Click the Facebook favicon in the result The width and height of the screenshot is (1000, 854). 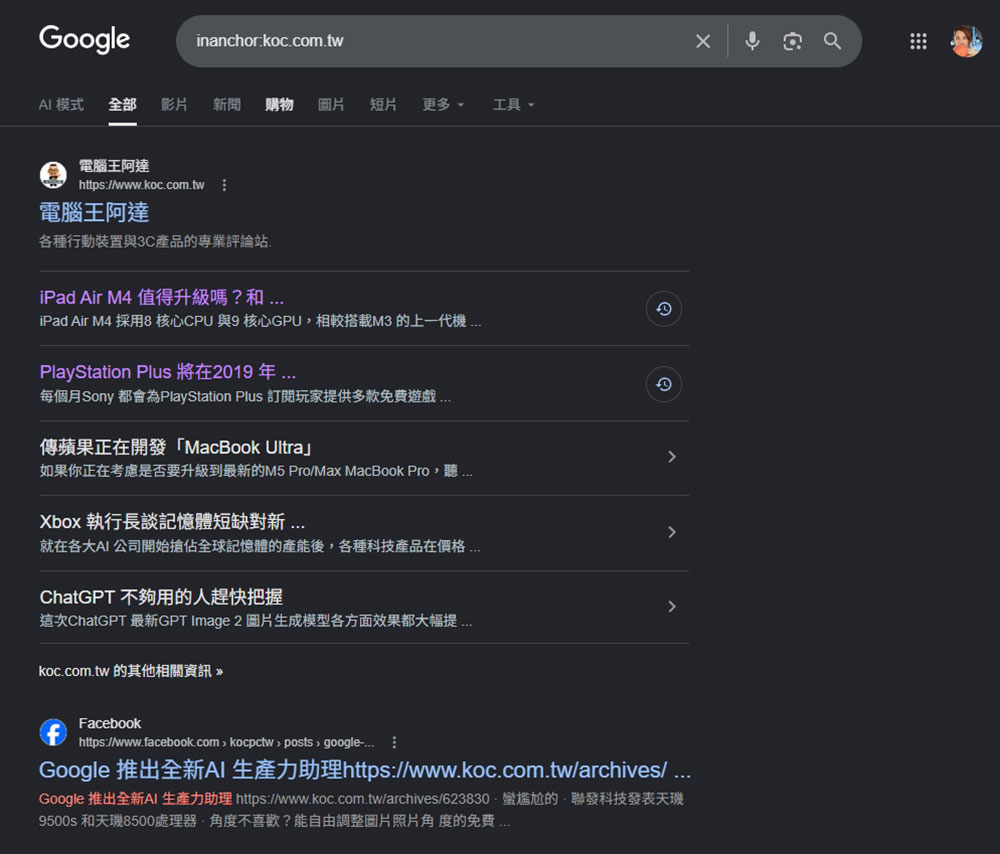[x=53, y=732]
